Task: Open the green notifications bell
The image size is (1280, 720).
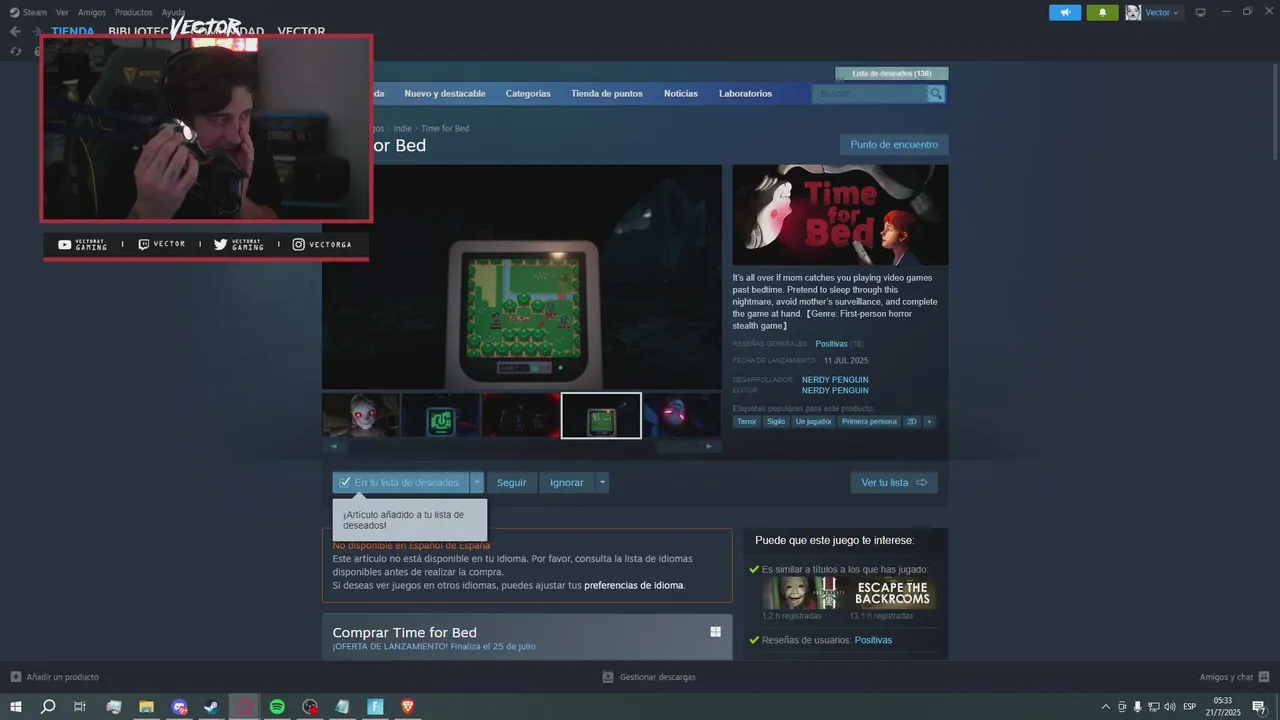Action: [1102, 12]
